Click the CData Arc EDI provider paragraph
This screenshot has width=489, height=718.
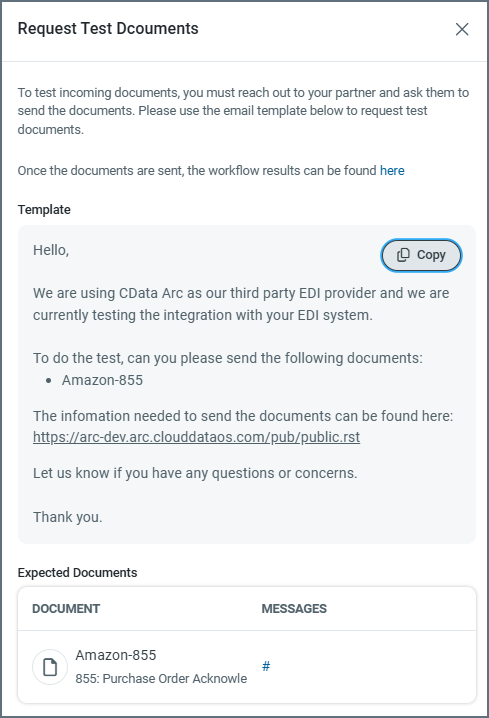click(x=241, y=304)
